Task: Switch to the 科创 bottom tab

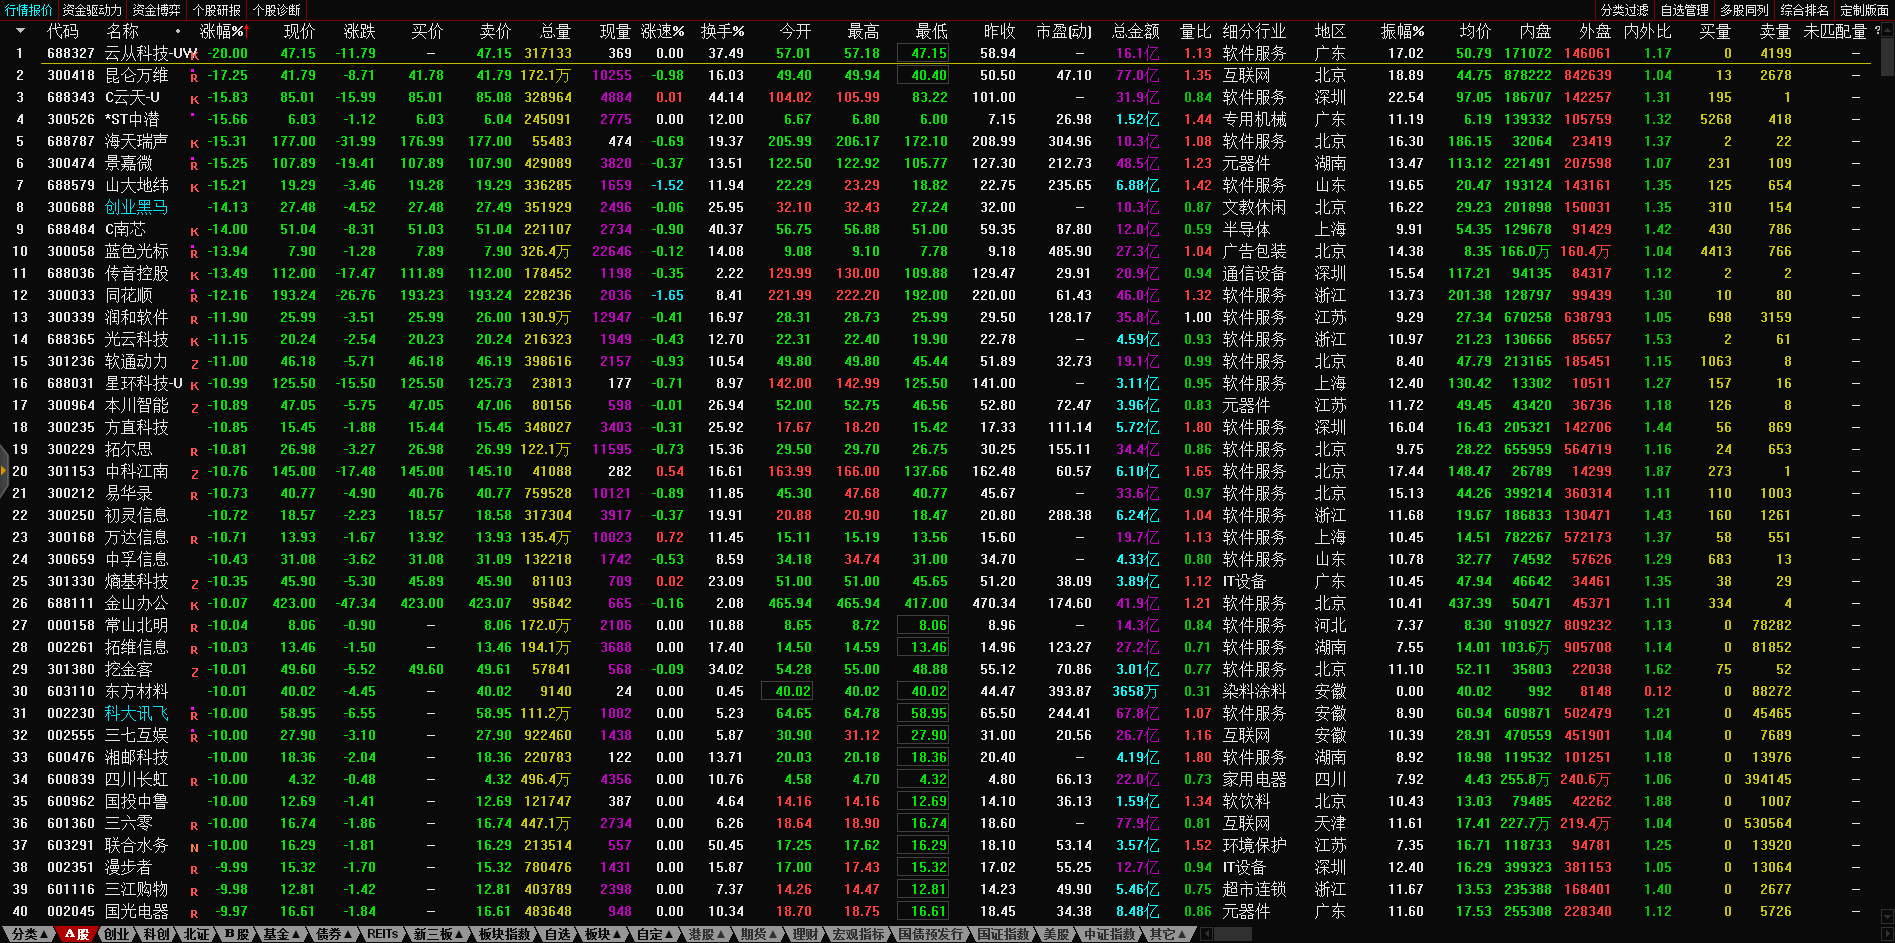Action: tap(156, 934)
